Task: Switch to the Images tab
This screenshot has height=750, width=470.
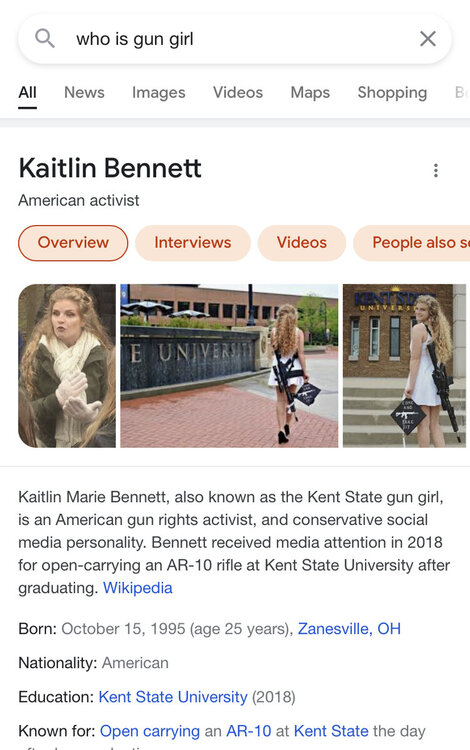Action: [159, 92]
